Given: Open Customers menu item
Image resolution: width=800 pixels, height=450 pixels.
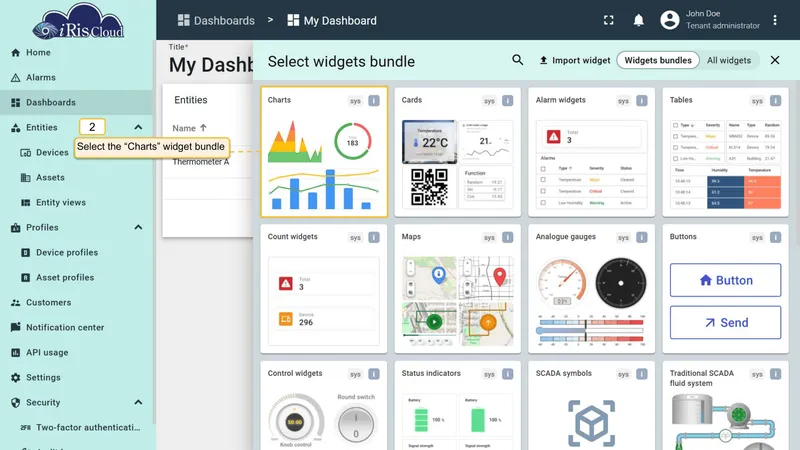Looking at the screenshot, I should point(77,303).
